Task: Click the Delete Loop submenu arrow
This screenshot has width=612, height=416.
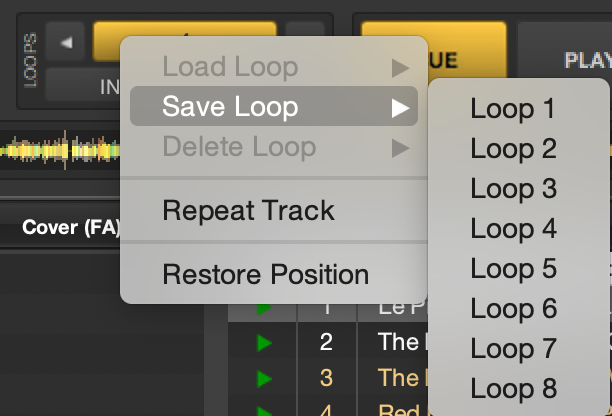Action: coord(400,149)
